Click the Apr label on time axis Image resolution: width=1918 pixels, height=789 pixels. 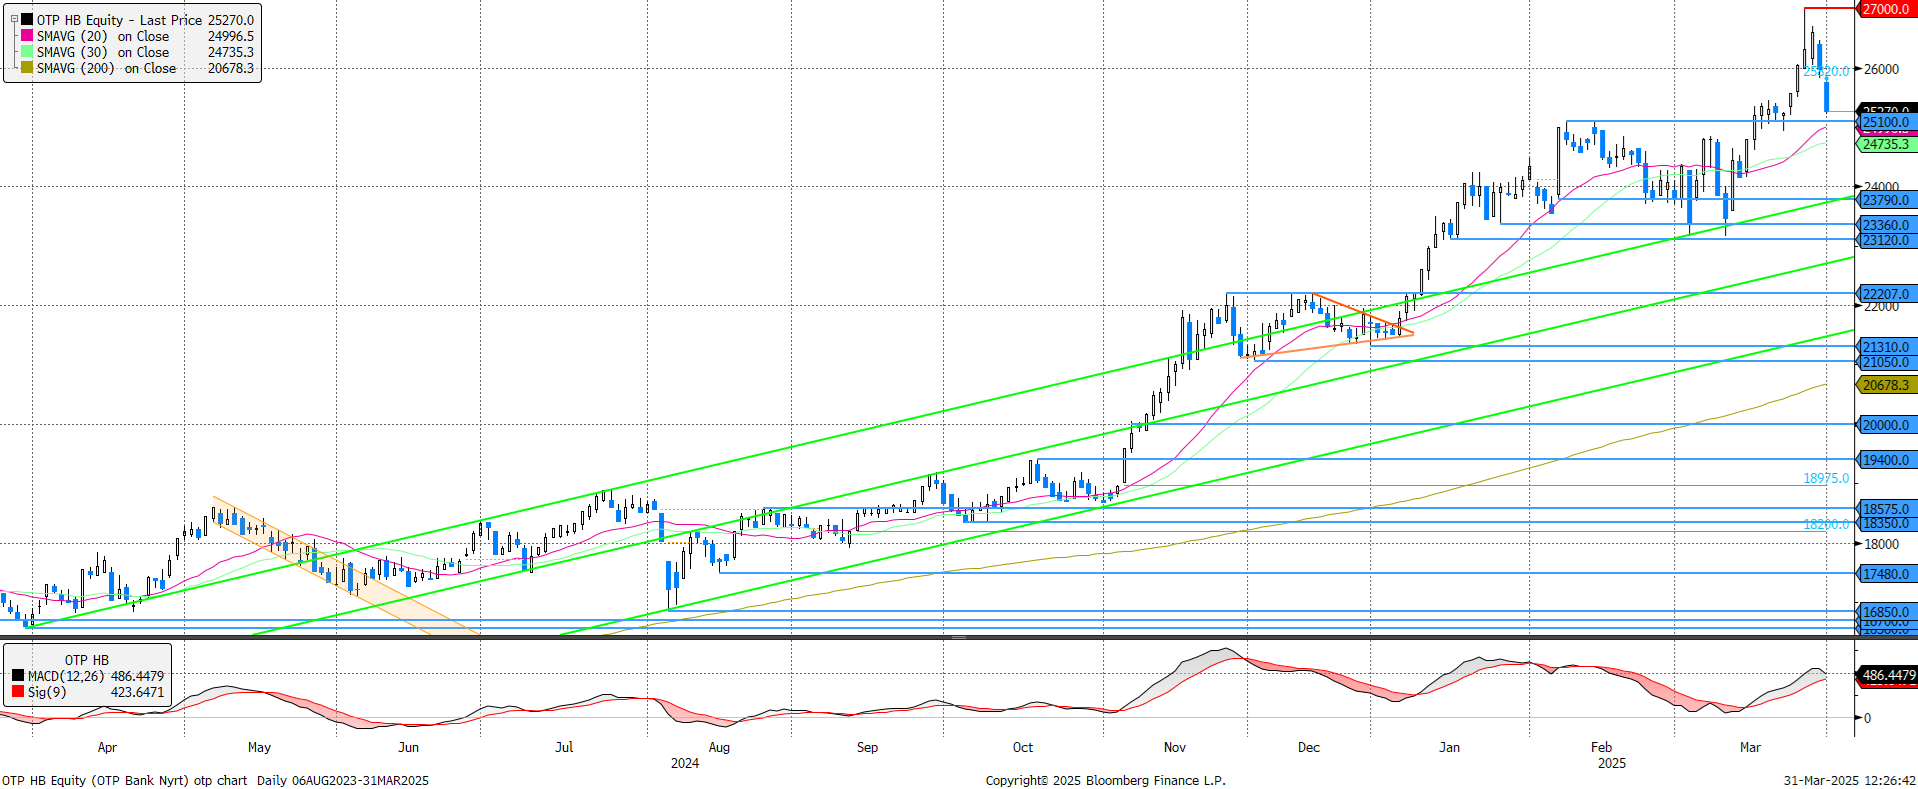107,748
